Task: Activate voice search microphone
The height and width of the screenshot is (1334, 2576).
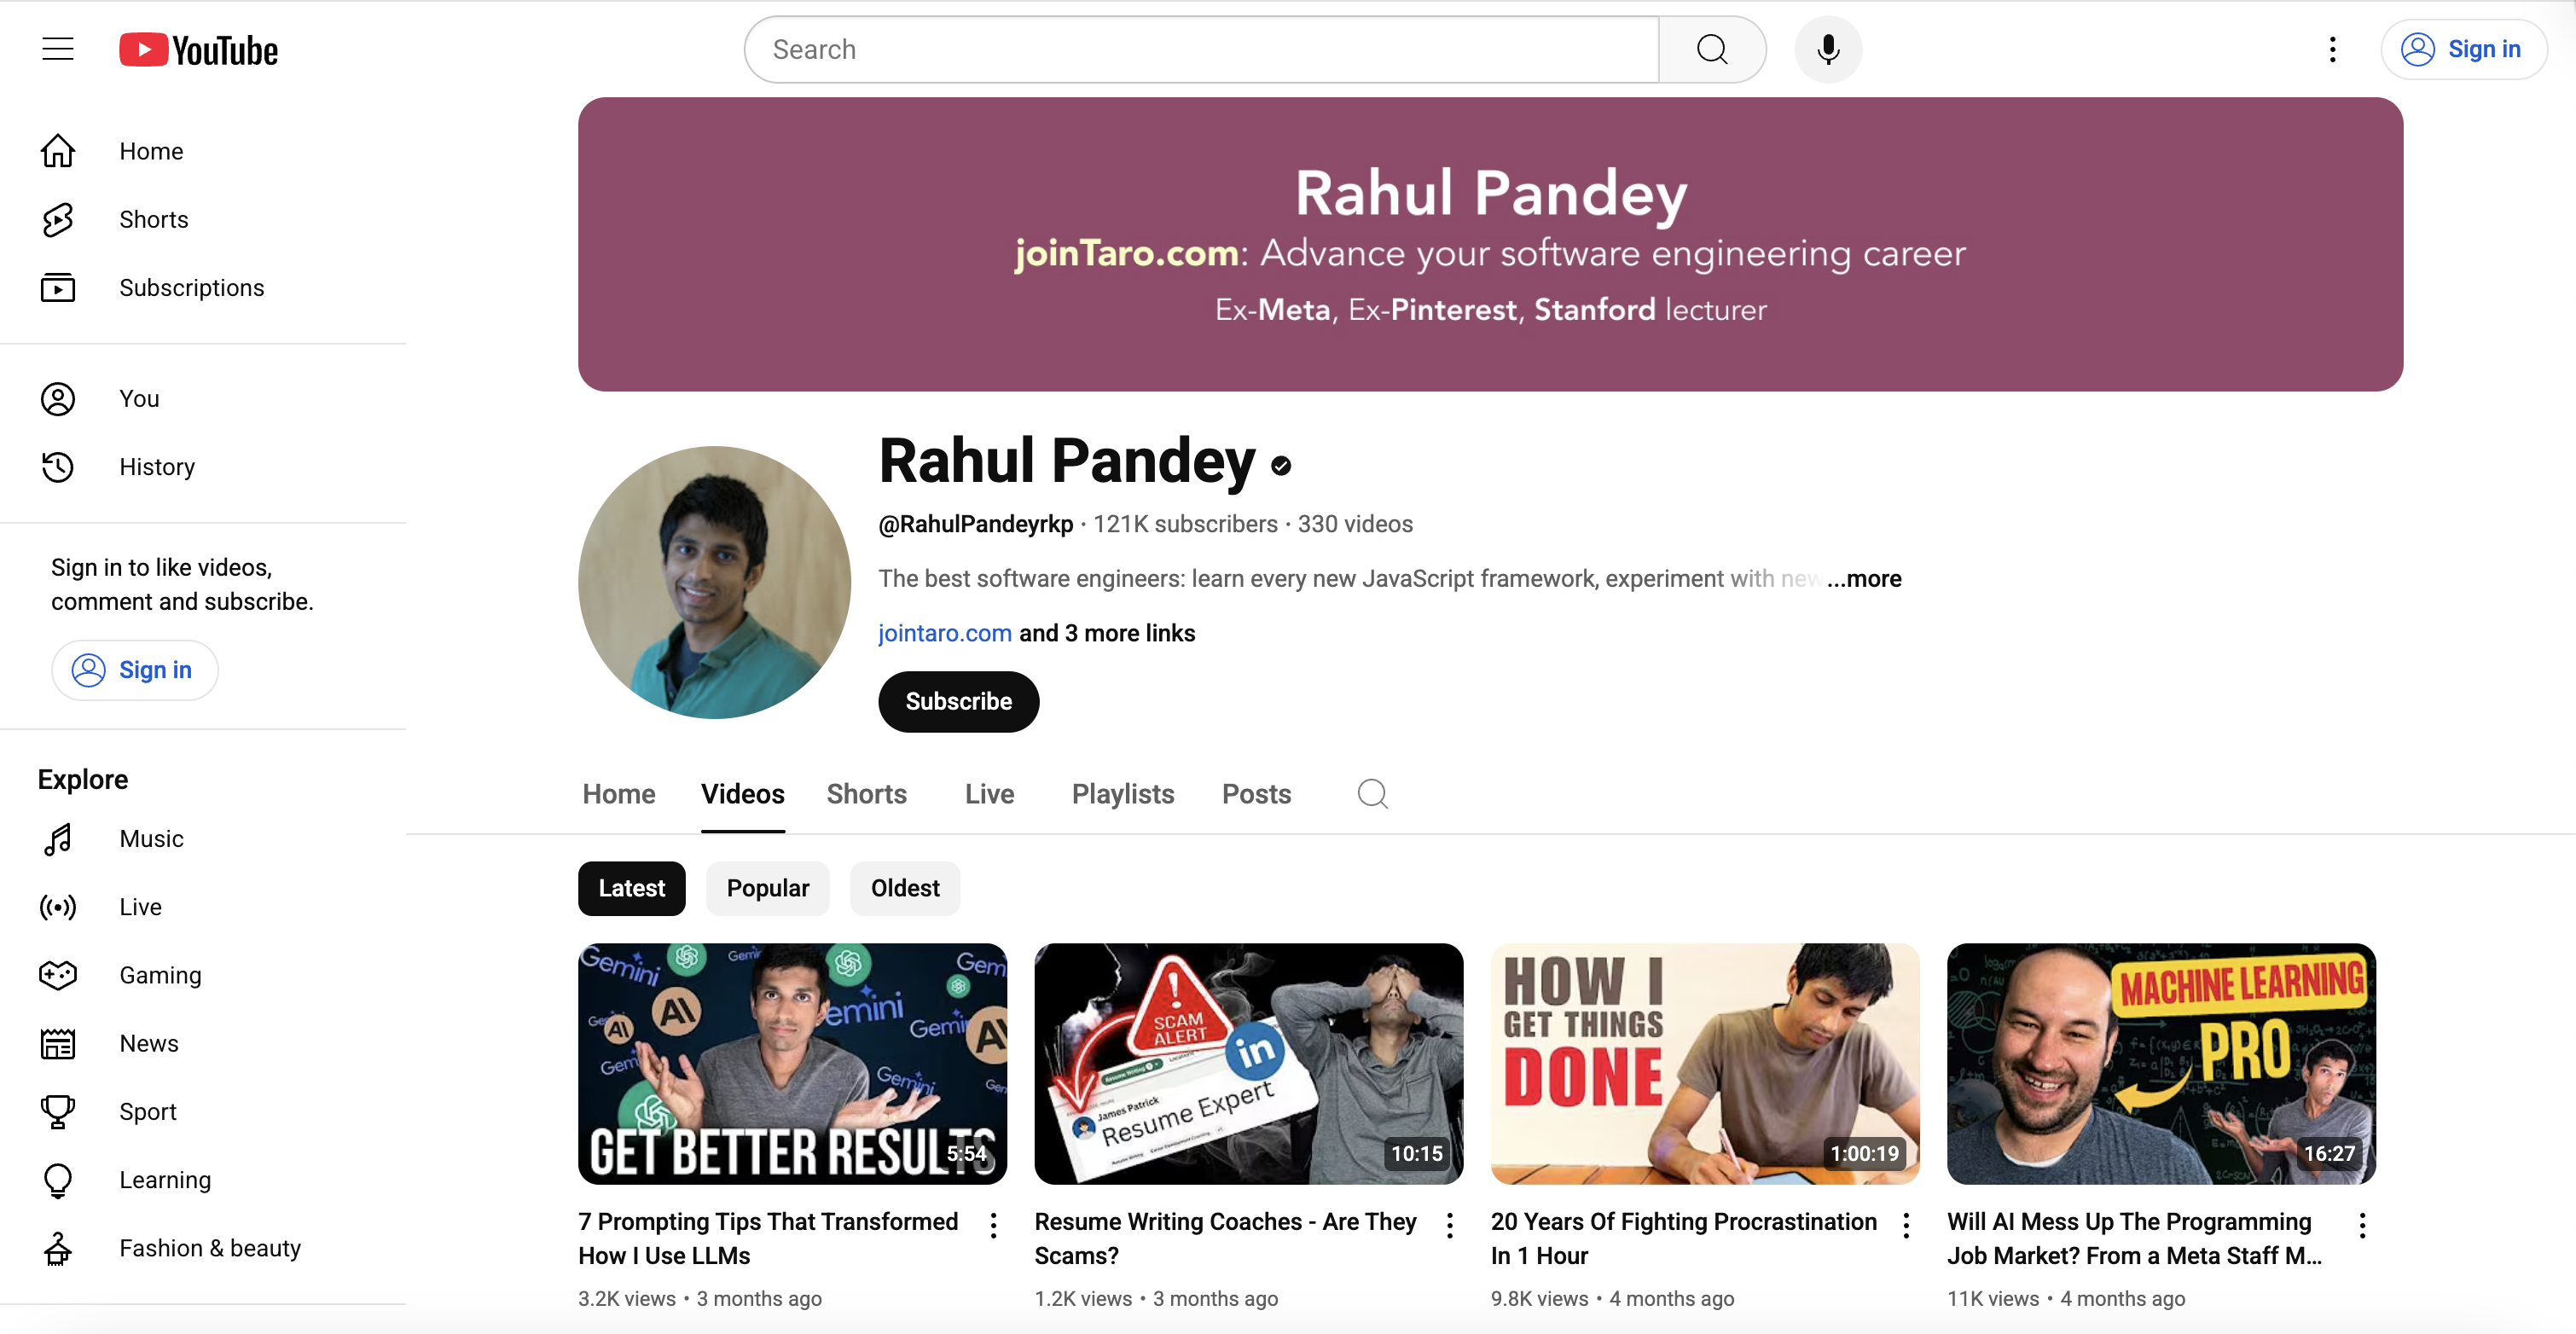Action: (1828, 49)
